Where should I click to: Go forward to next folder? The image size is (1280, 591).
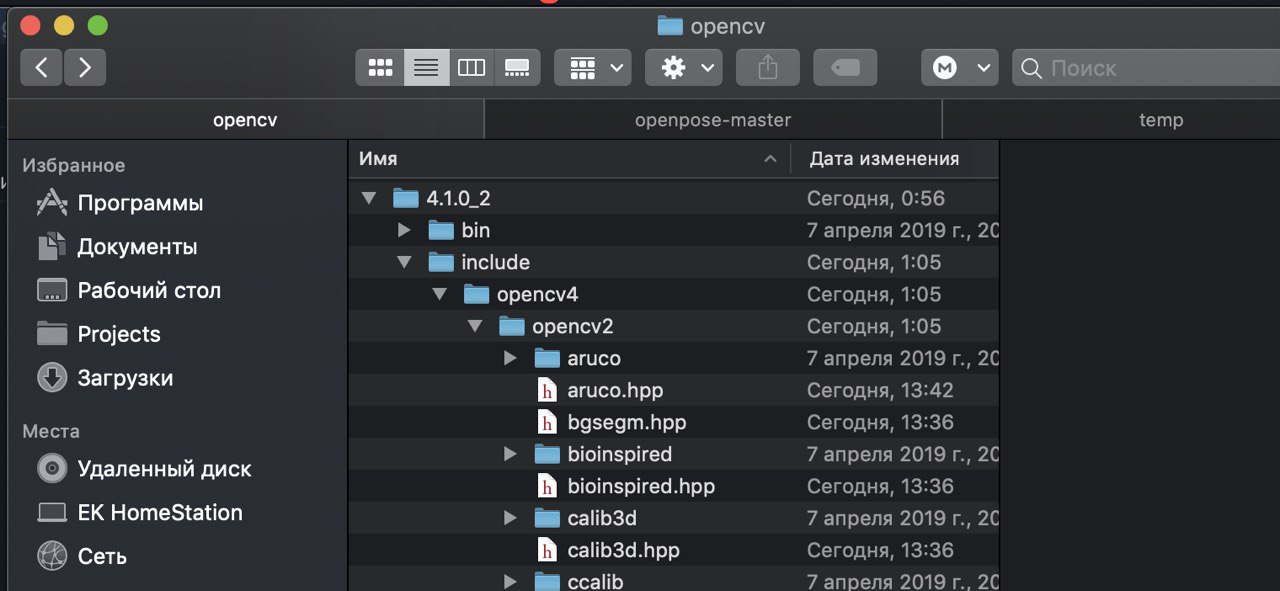tap(85, 68)
